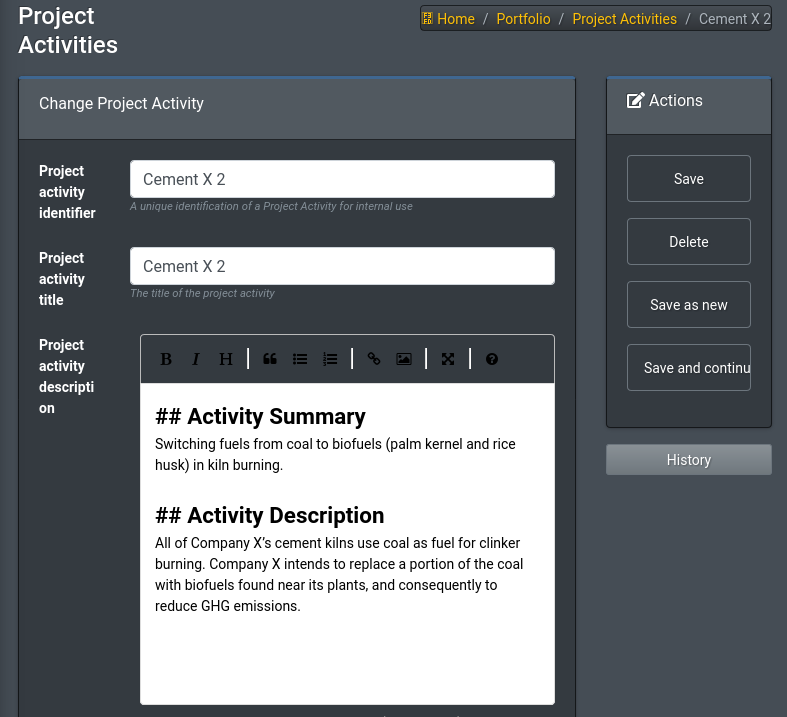787x717 pixels.
Task: Delete this project activity
Action: click(688, 242)
